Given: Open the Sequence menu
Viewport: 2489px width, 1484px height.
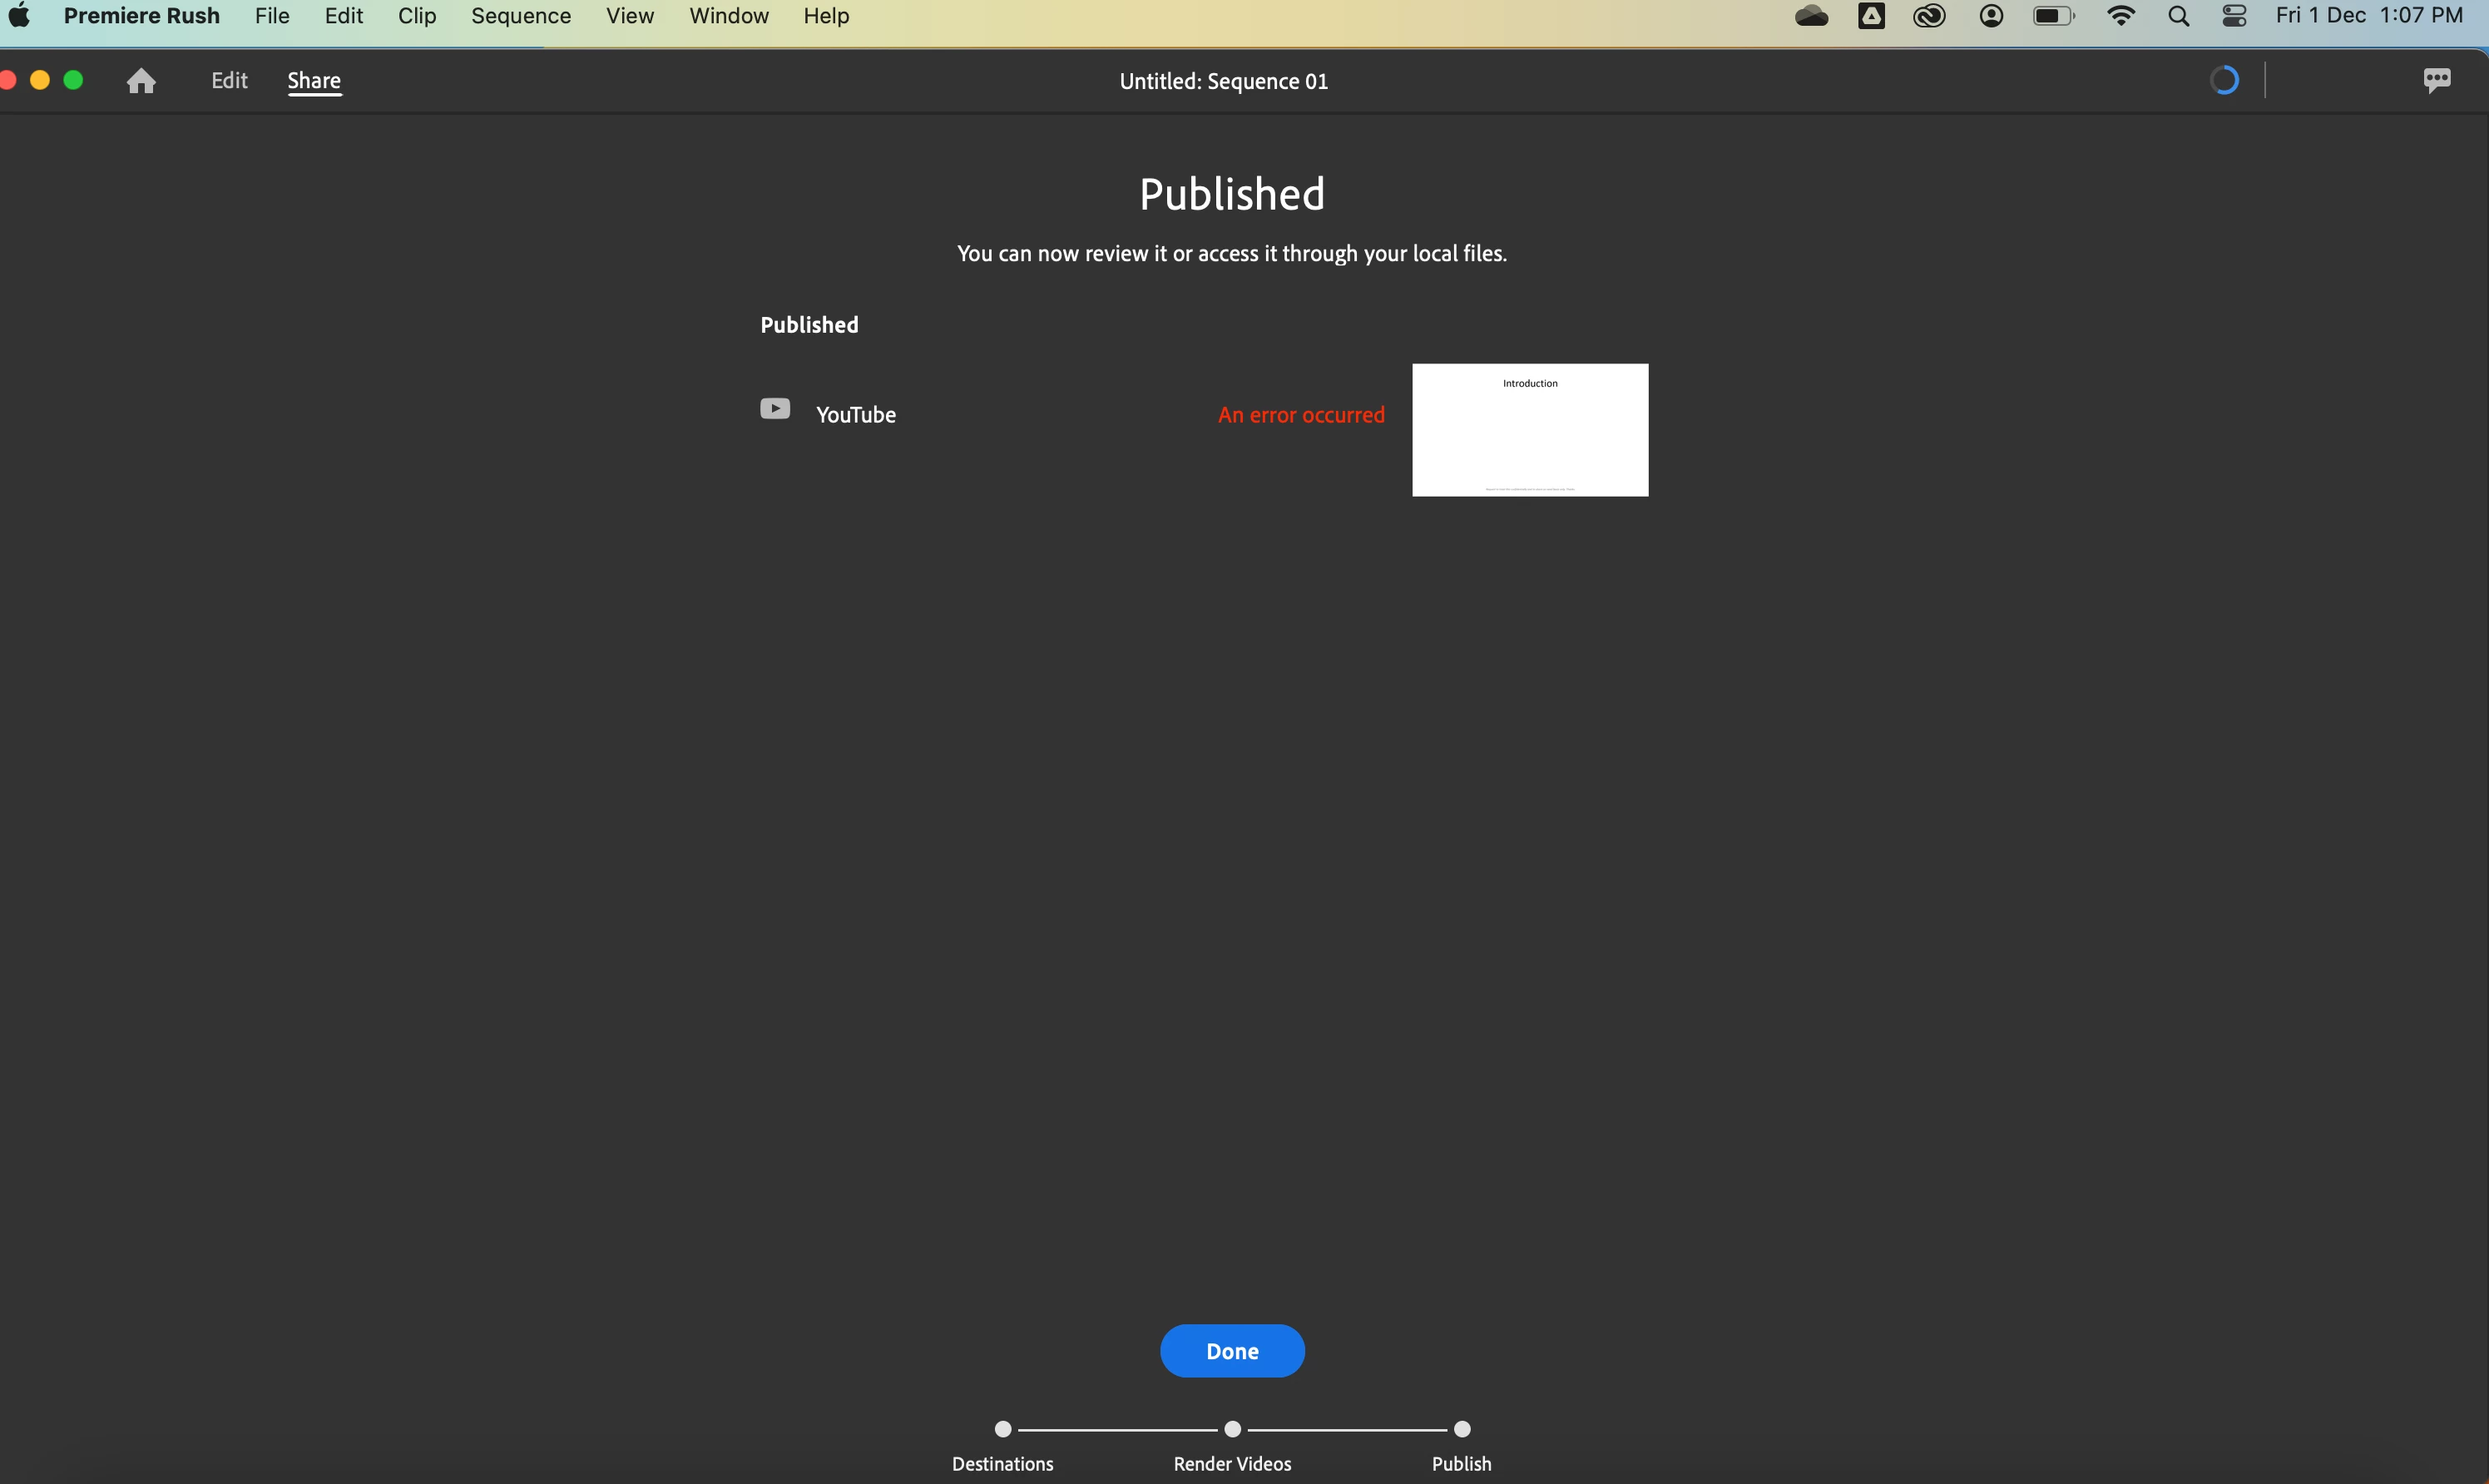Looking at the screenshot, I should [521, 16].
